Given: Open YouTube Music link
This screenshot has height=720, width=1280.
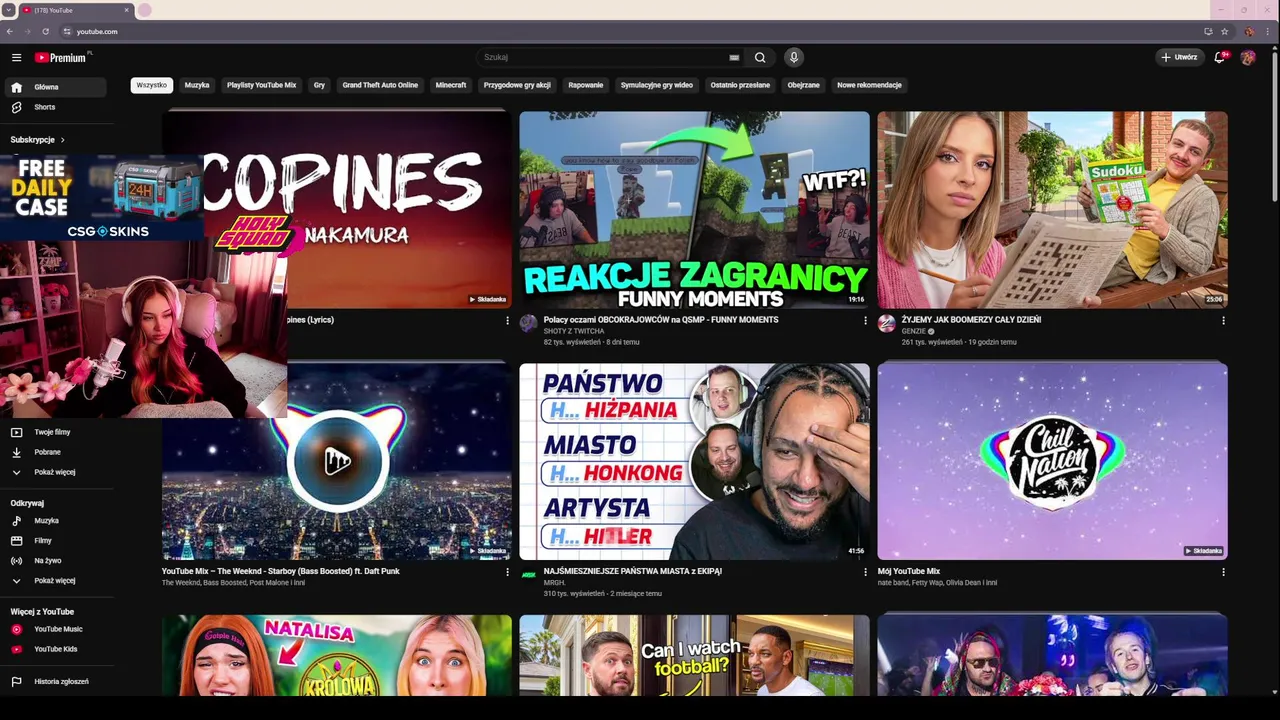Looking at the screenshot, I should 56,629.
